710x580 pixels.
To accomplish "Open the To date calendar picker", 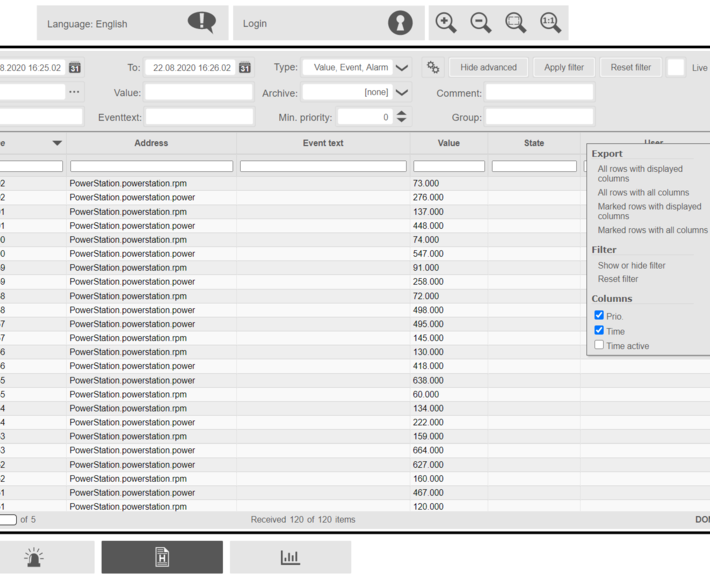I will 244,68.
